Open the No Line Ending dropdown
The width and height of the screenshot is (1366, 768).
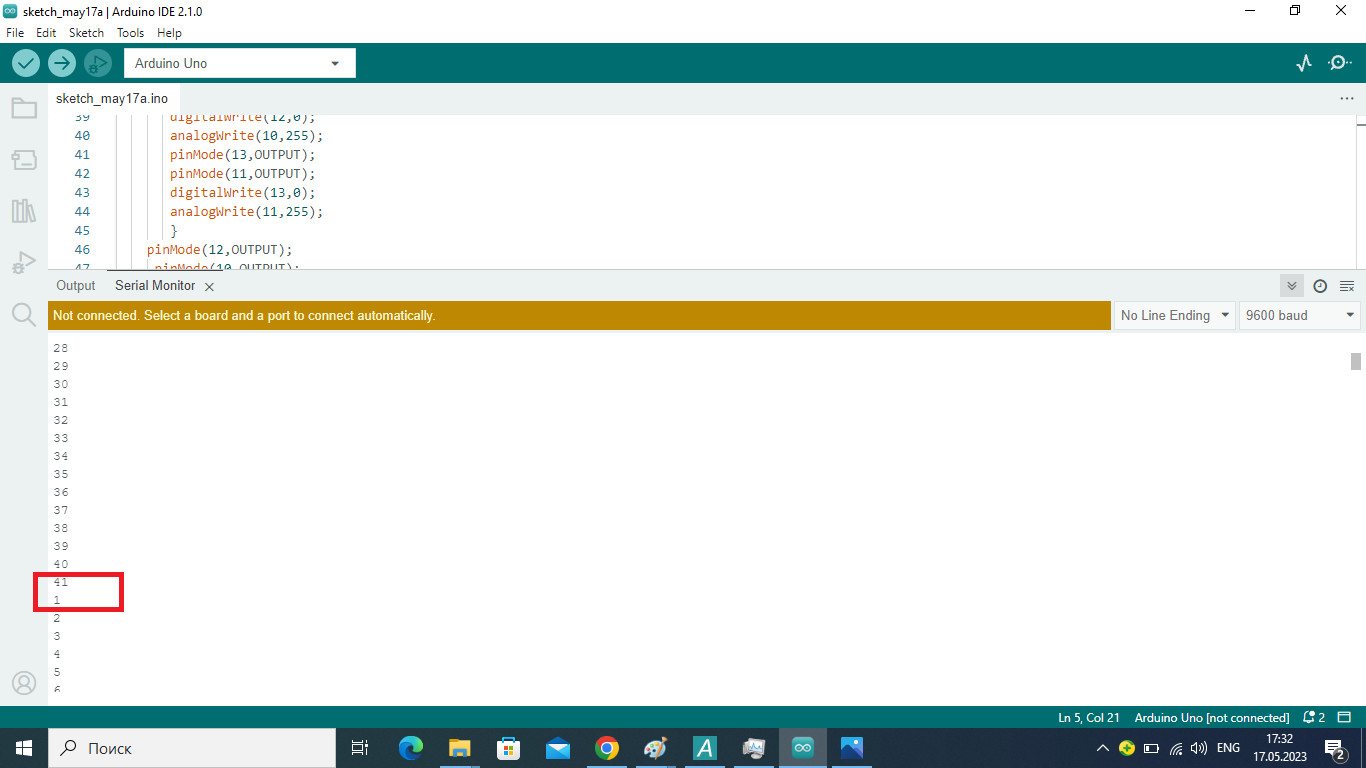tap(1175, 315)
